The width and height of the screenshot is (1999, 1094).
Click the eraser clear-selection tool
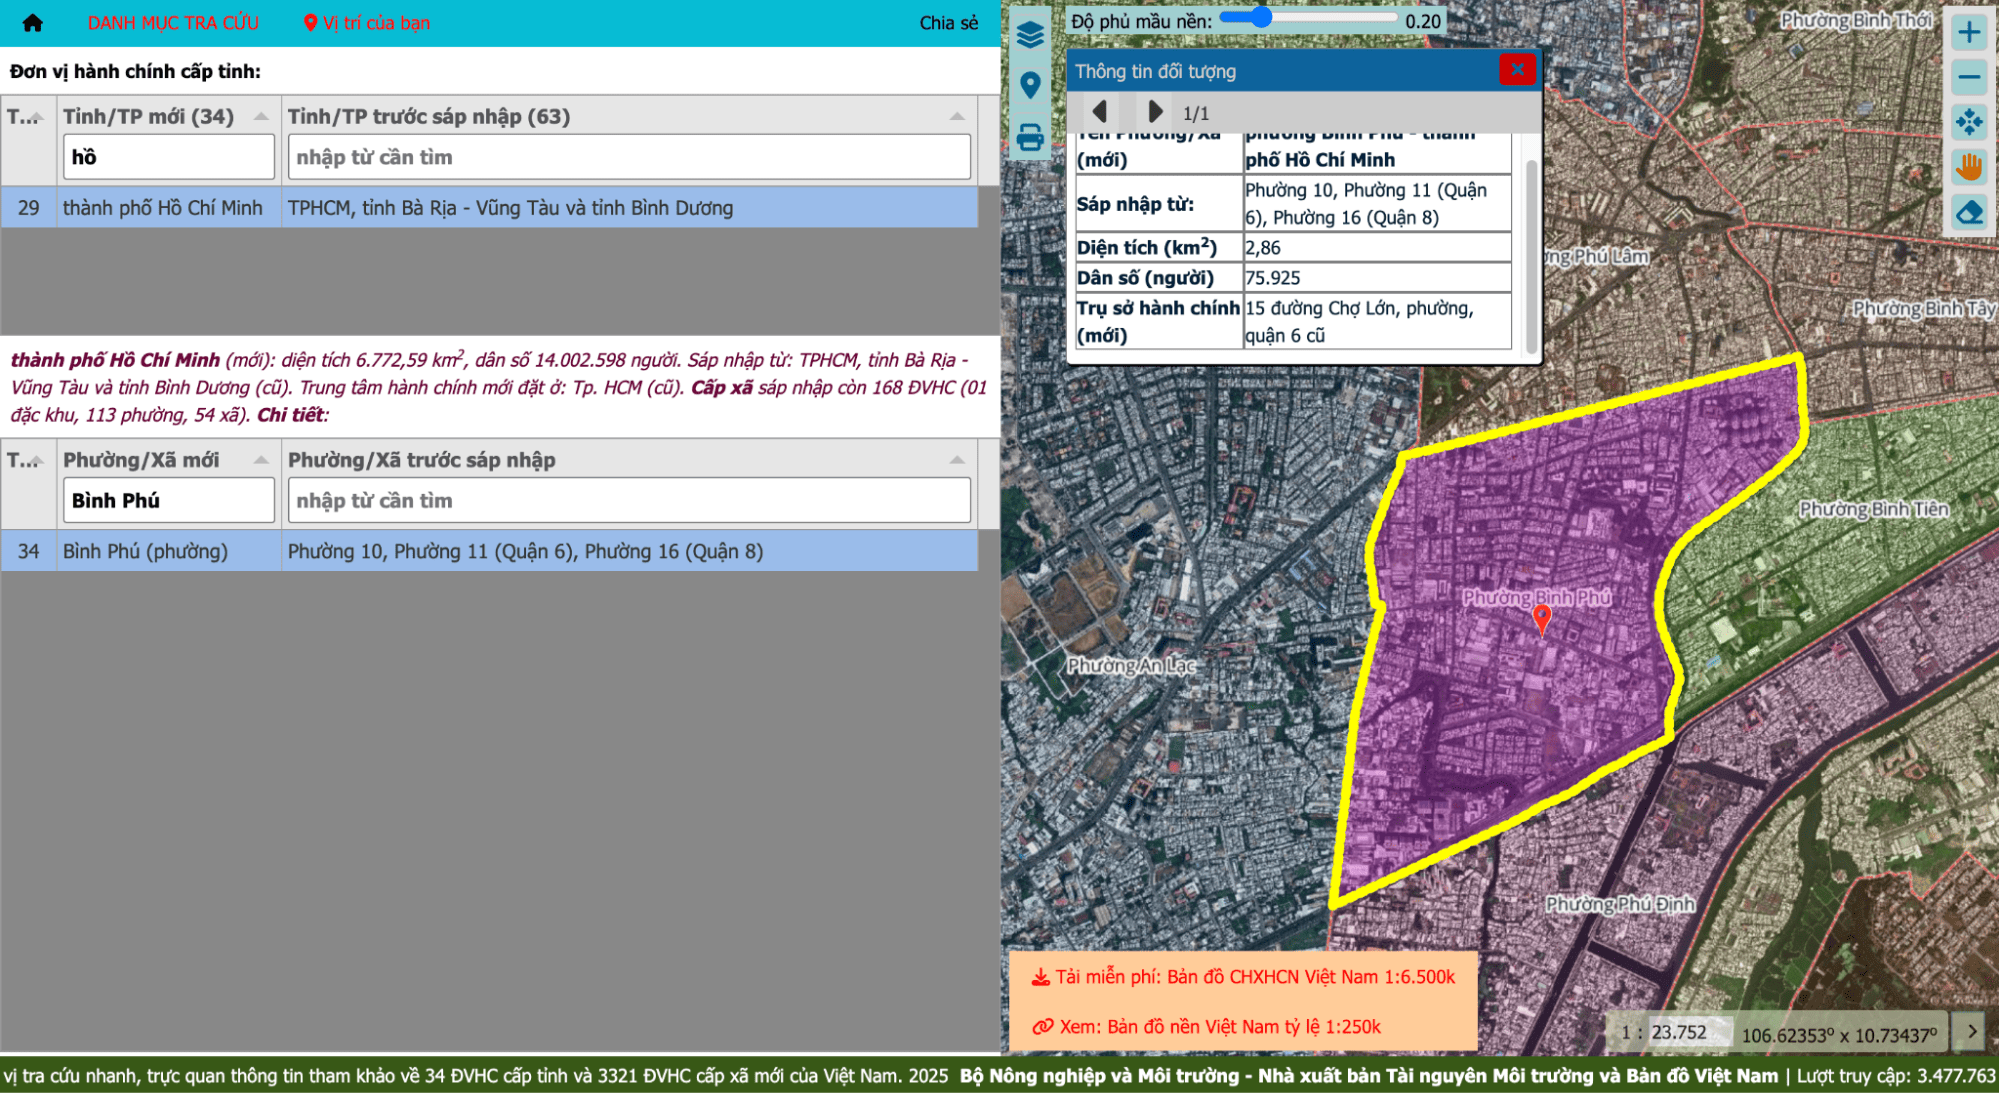coord(1969,213)
